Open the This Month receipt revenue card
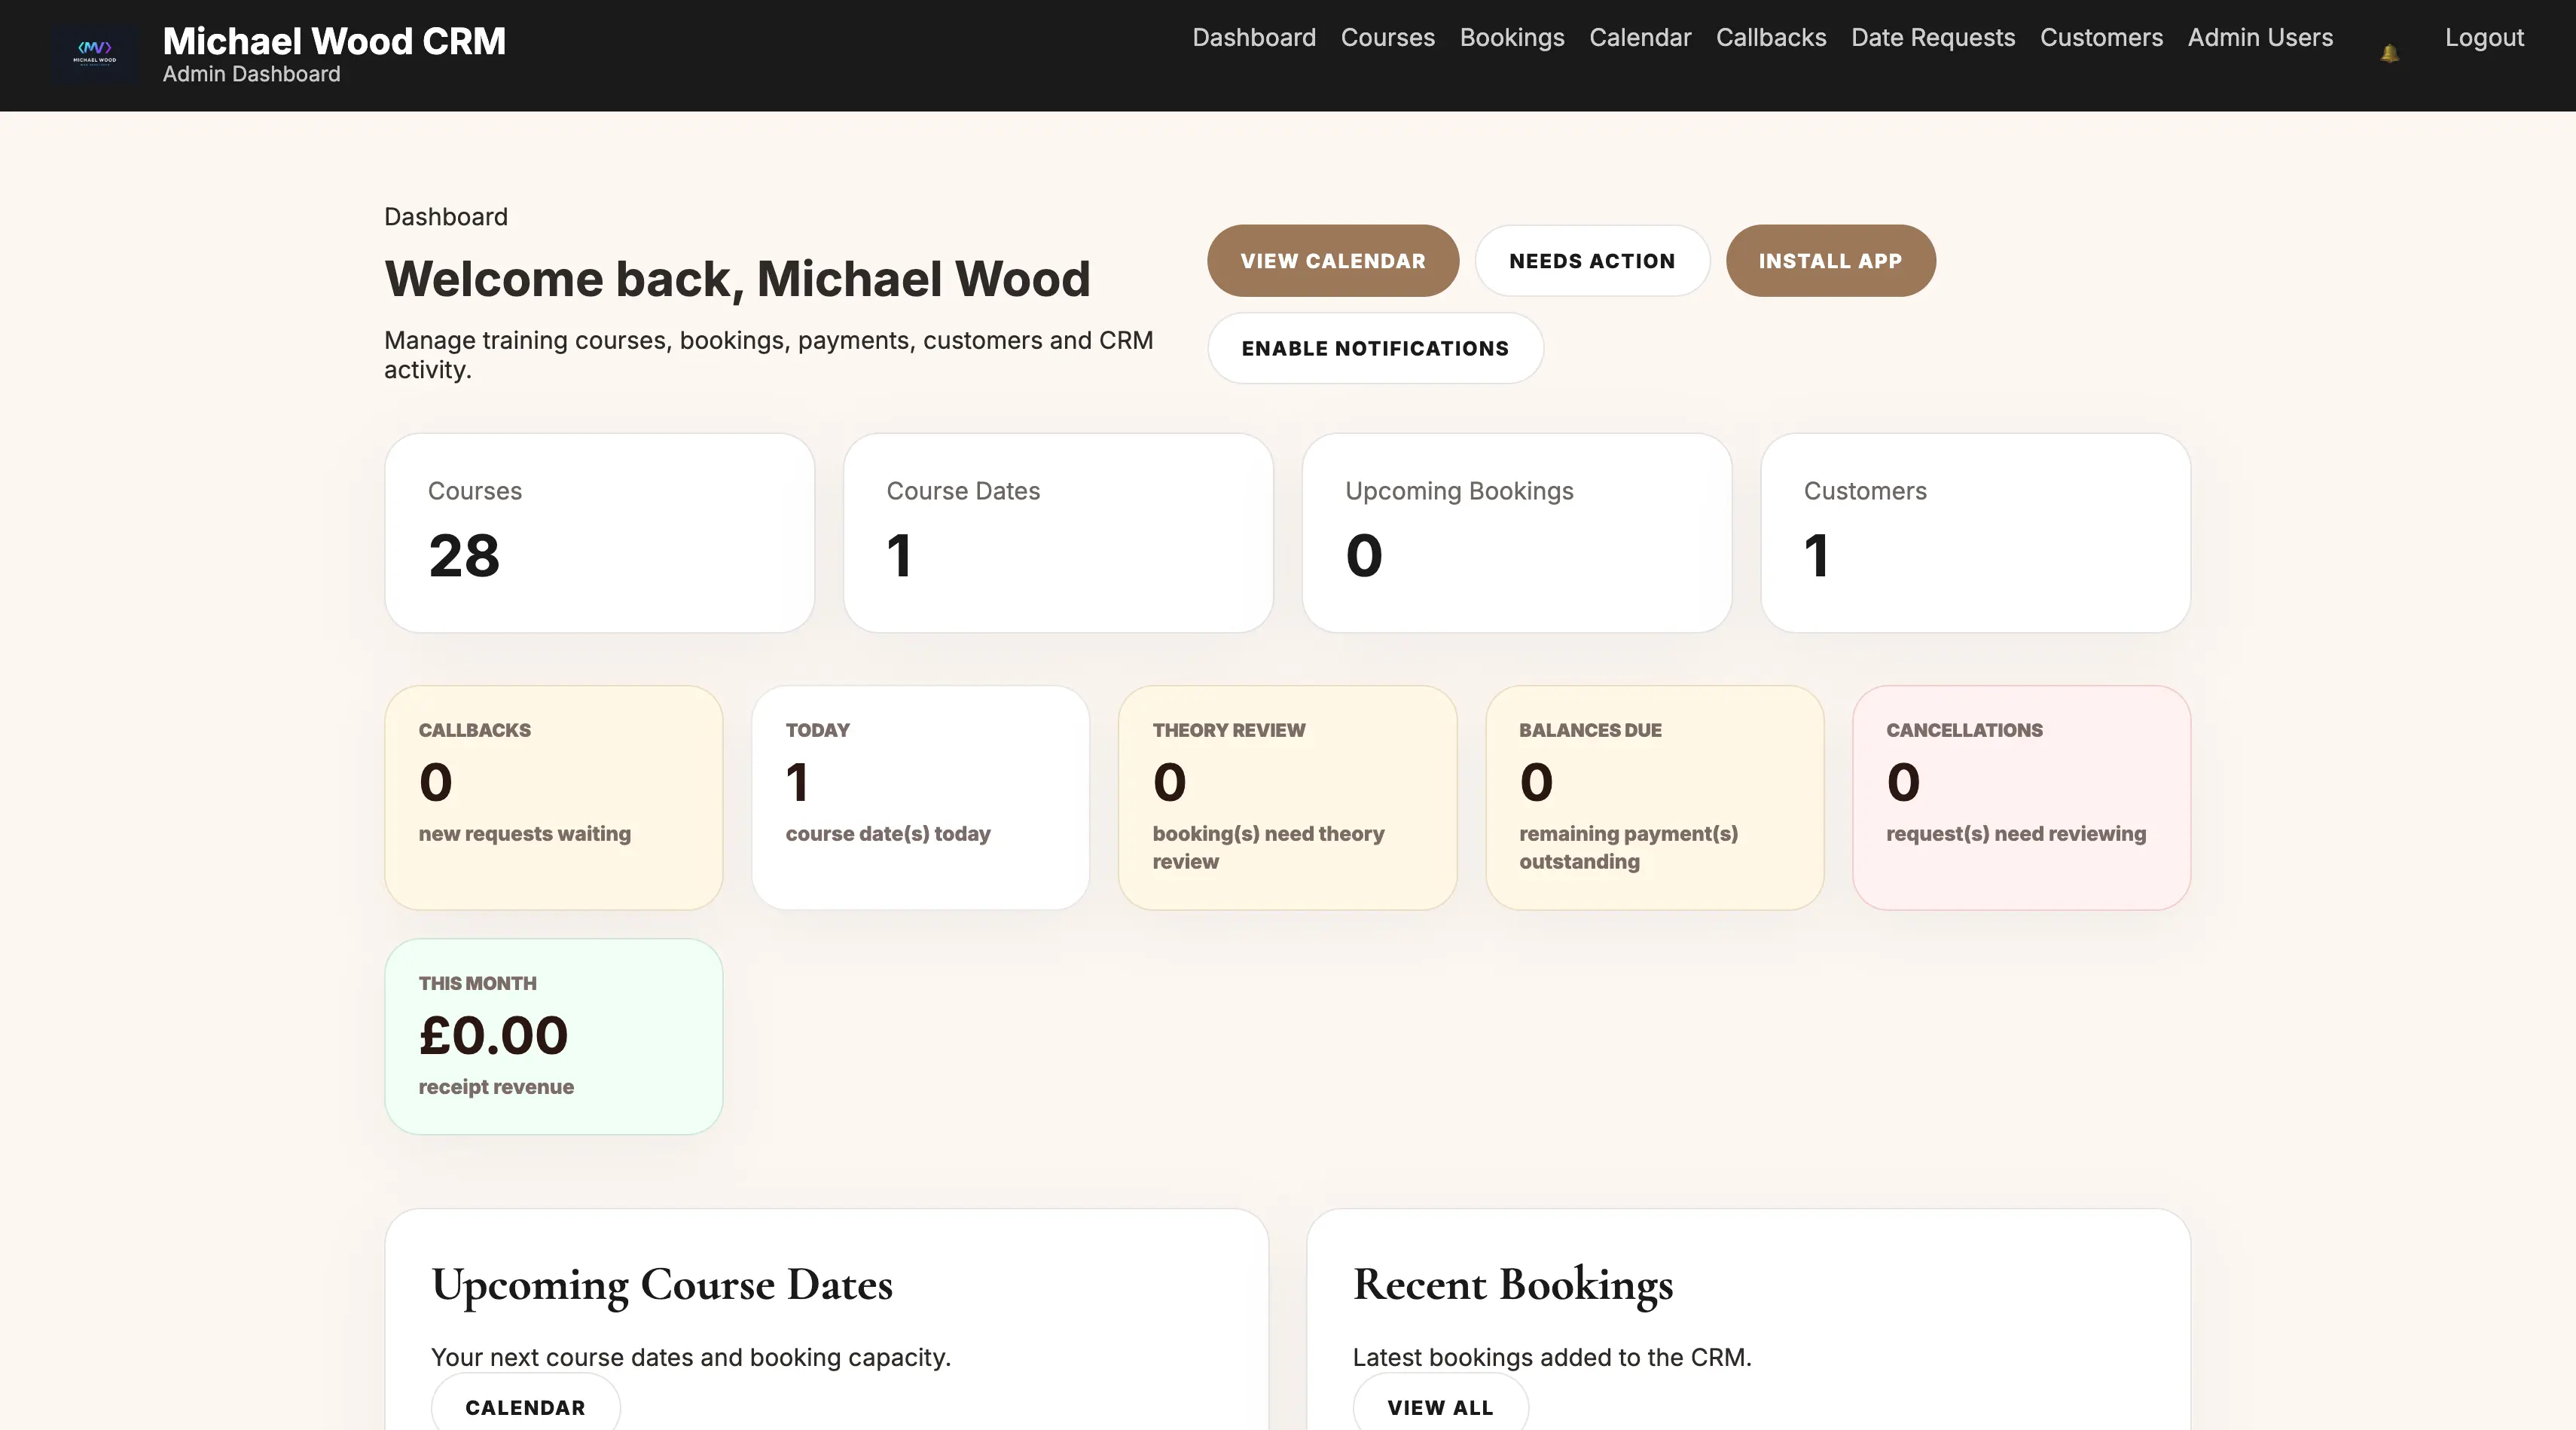 553,1037
